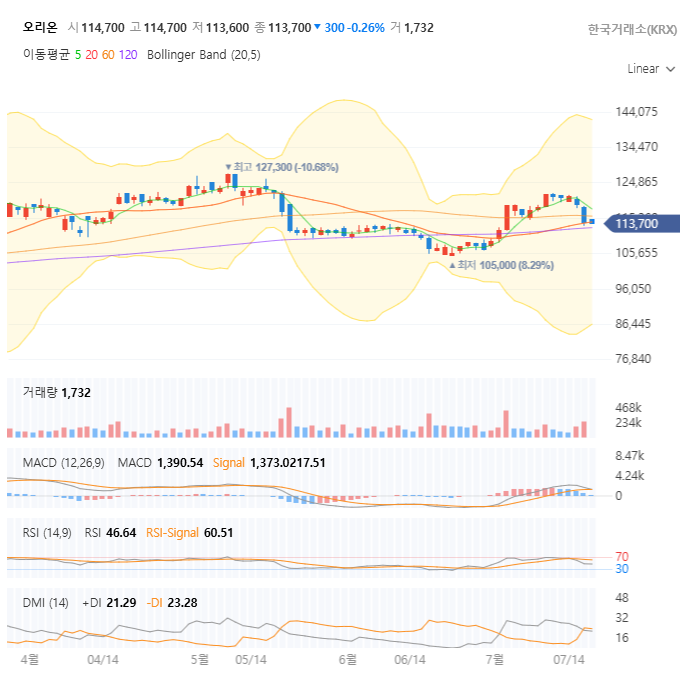The height and width of the screenshot is (697, 680).
Task: Click the 거래량 1,732 volume label
Action: click(56, 393)
